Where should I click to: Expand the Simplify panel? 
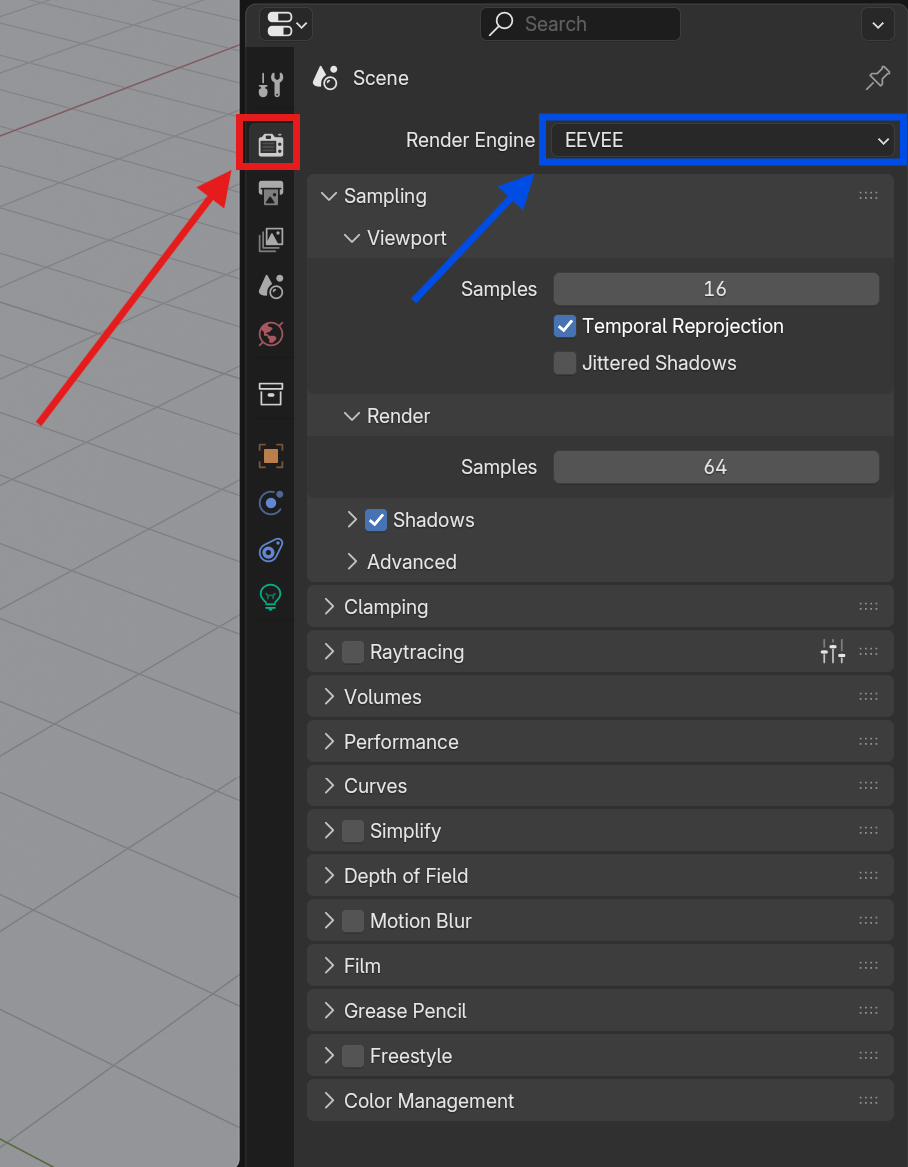pyautogui.click(x=329, y=831)
